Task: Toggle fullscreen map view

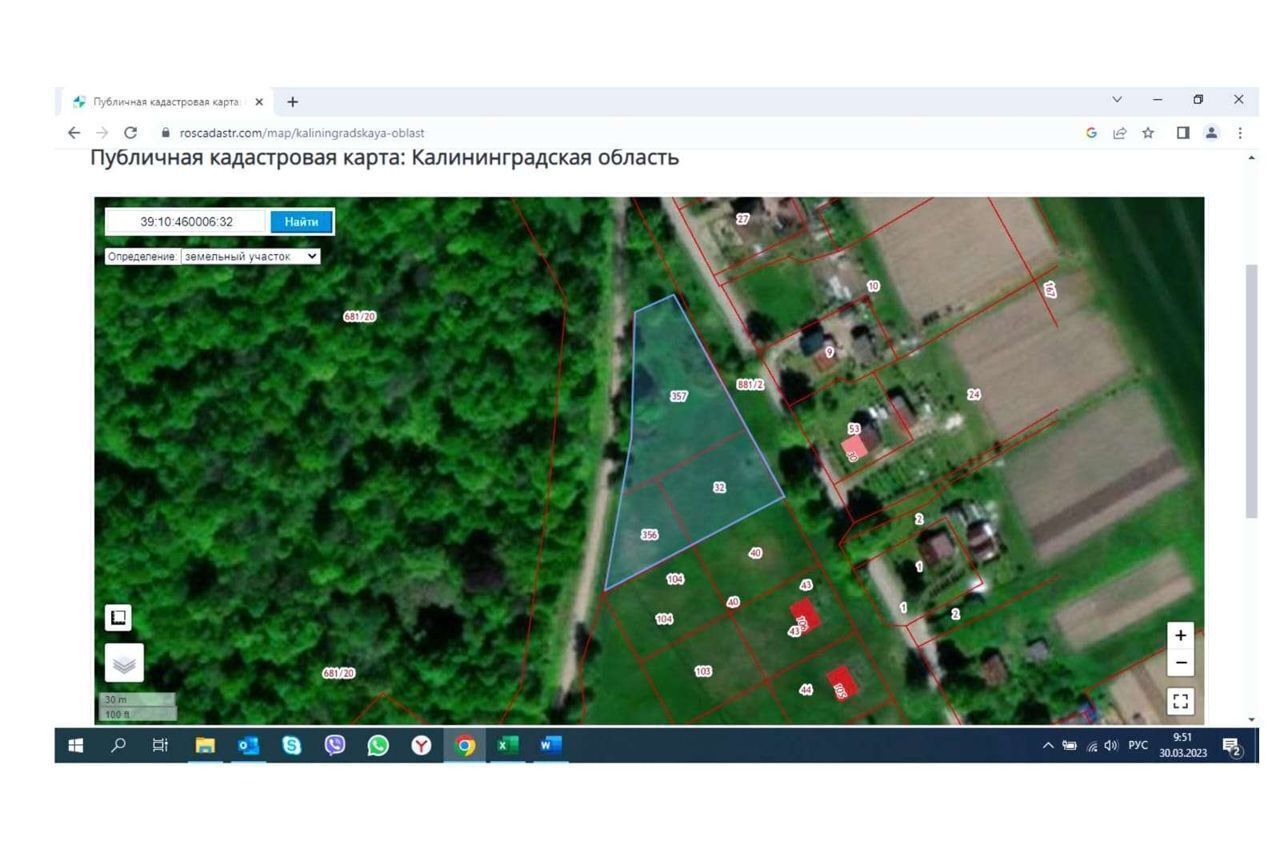Action: click(1180, 701)
